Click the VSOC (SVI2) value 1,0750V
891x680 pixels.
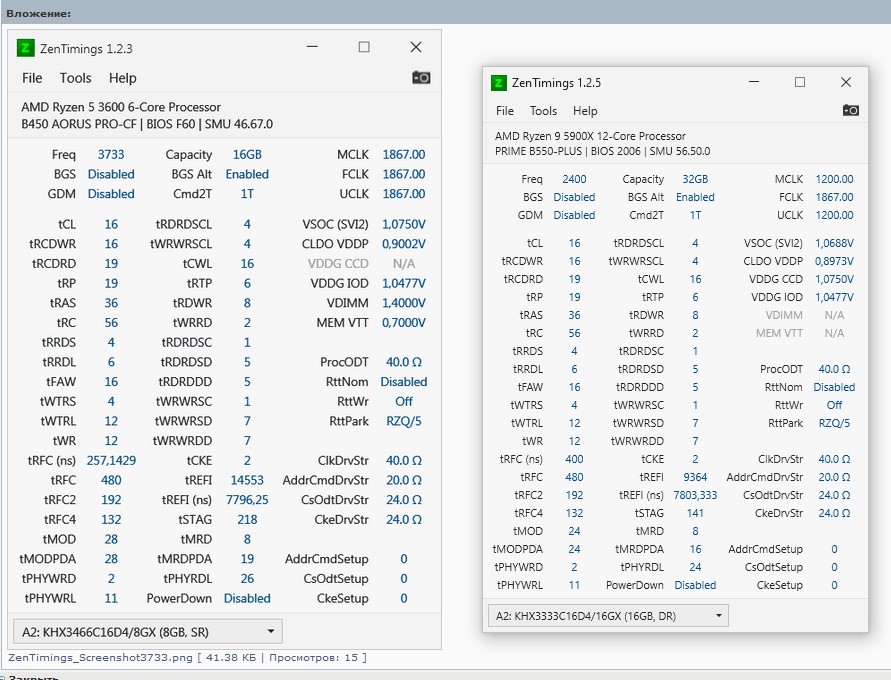pyautogui.click(x=403, y=224)
